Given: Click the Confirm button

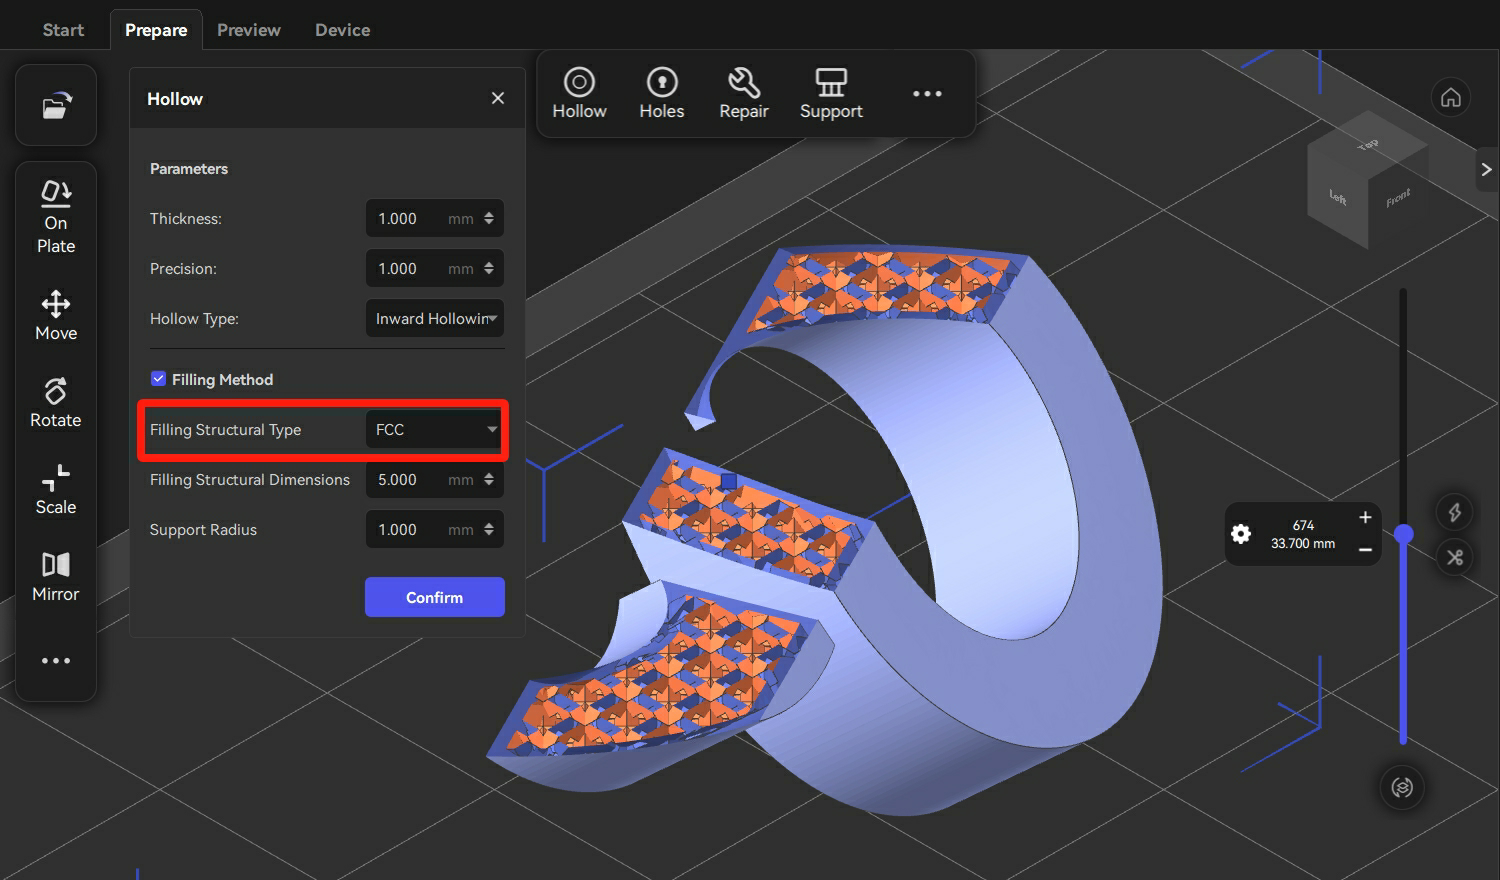Looking at the screenshot, I should coord(435,597).
